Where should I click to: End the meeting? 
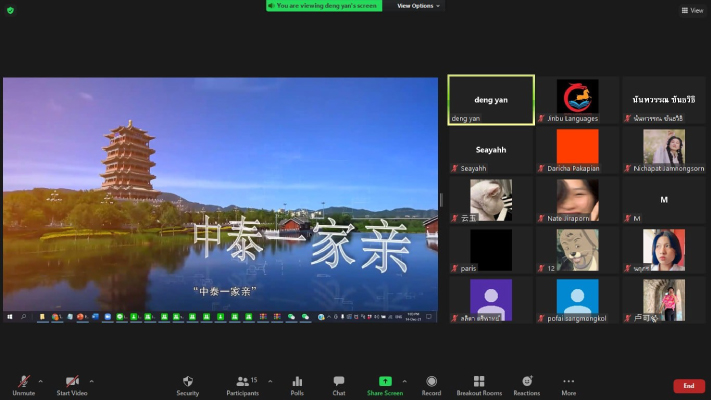click(688, 385)
